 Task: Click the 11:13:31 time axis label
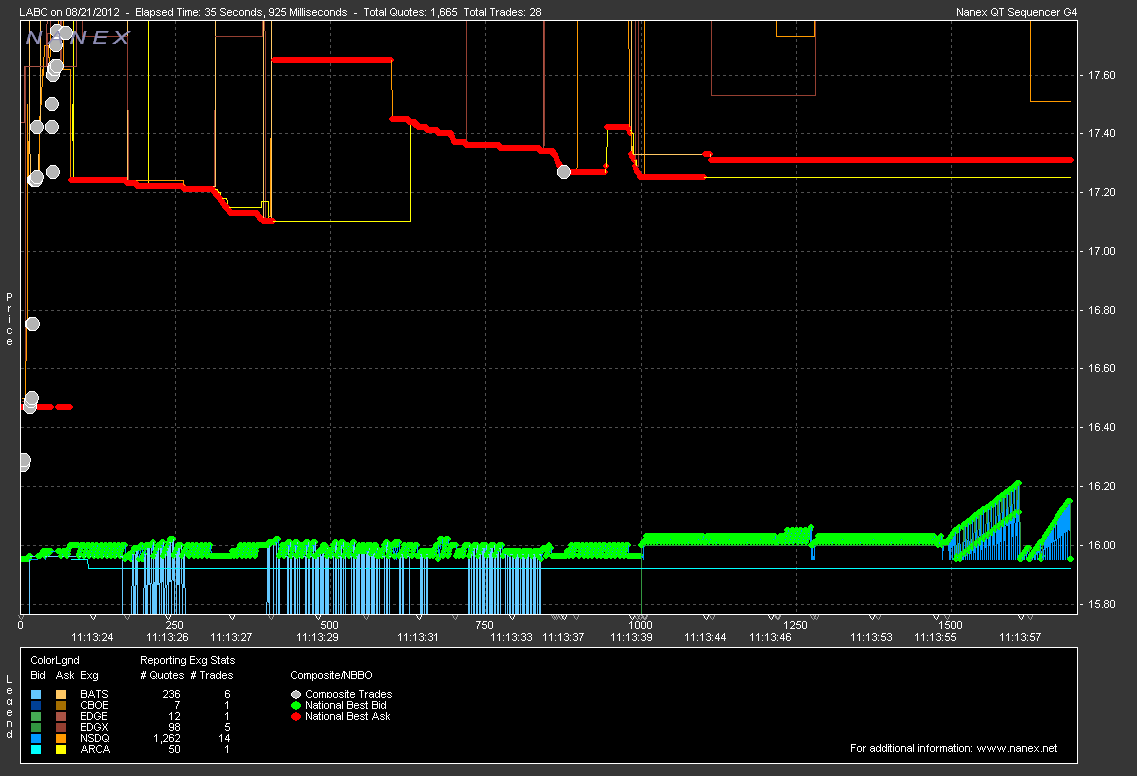(418, 637)
